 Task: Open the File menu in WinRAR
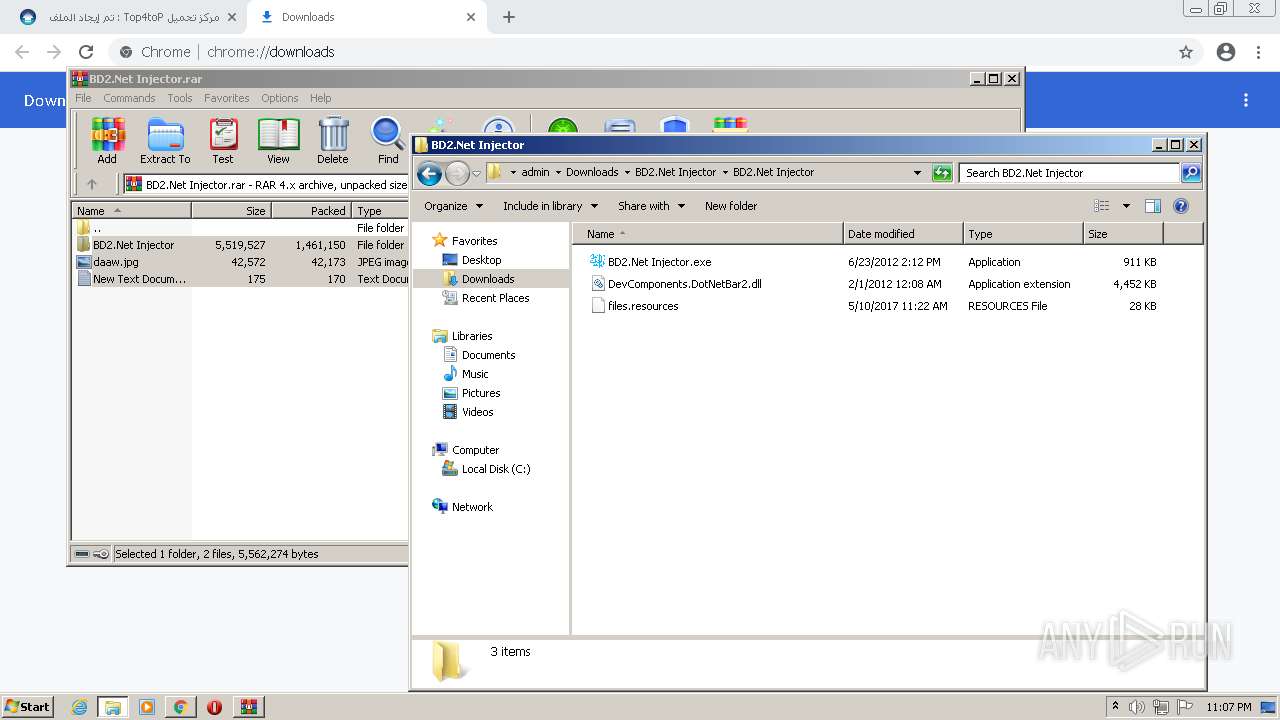[x=83, y=98]
